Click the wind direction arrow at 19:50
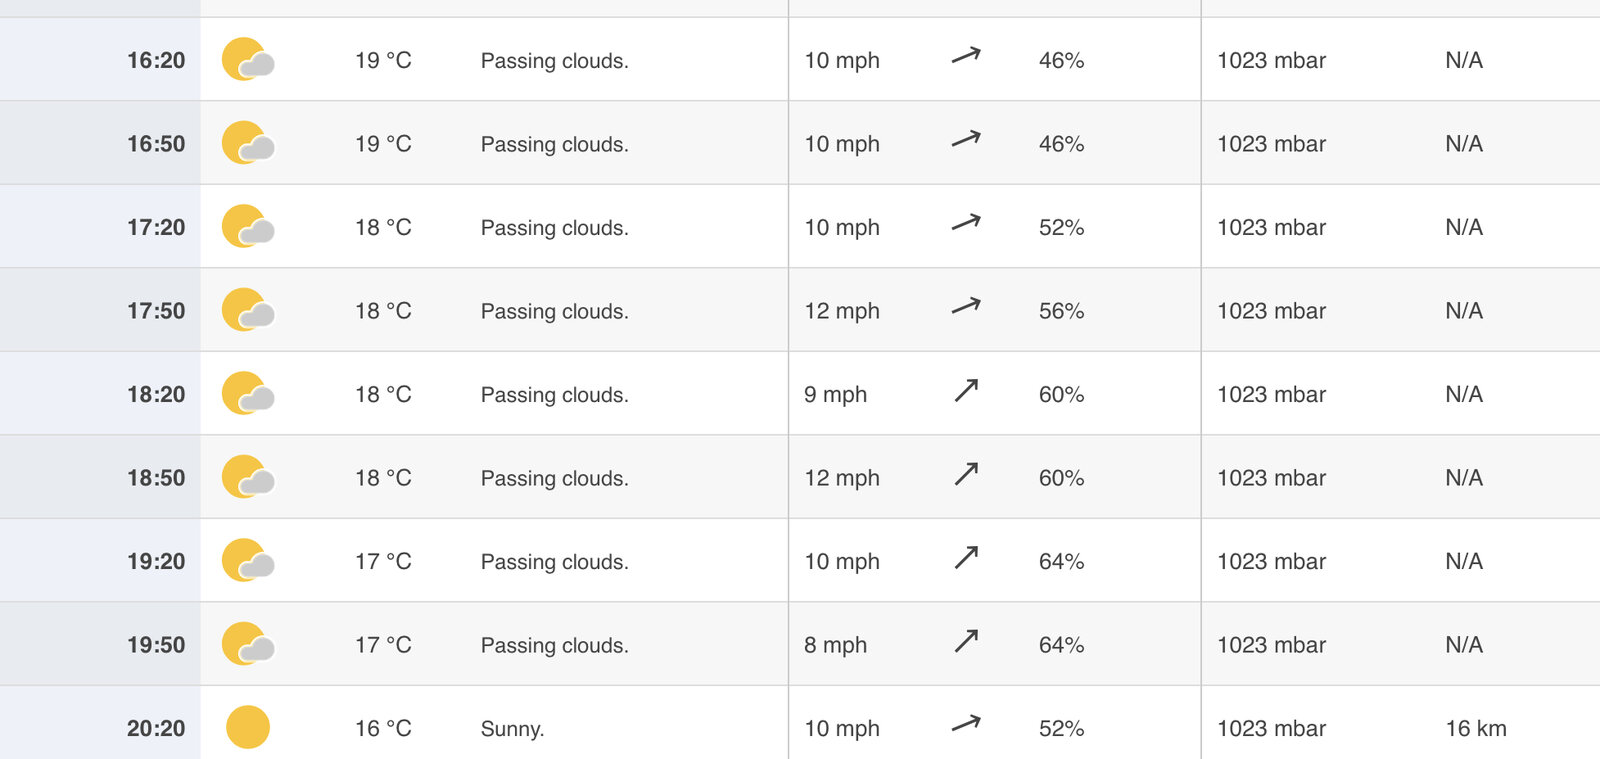1600x759 pixels. (x=966, y=641)
